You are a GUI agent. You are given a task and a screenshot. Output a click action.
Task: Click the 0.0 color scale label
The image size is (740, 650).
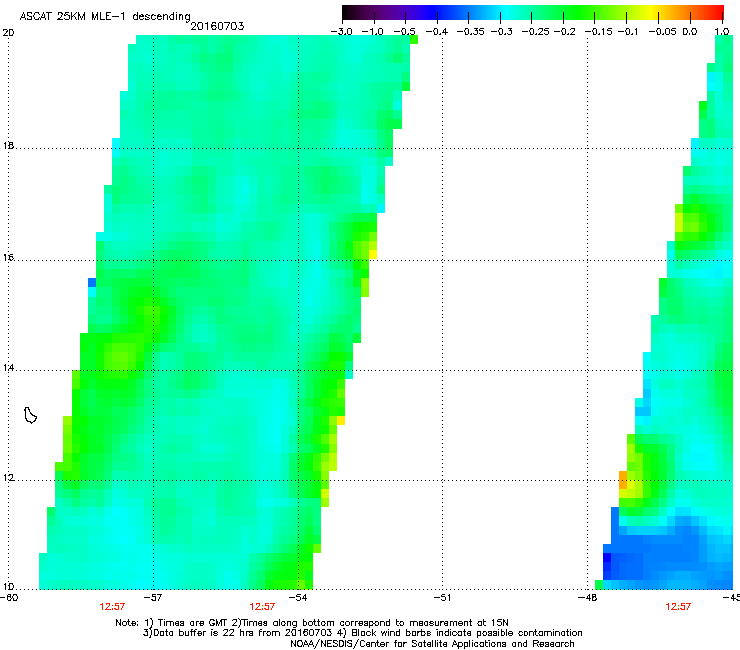click(x=690, y=32)
